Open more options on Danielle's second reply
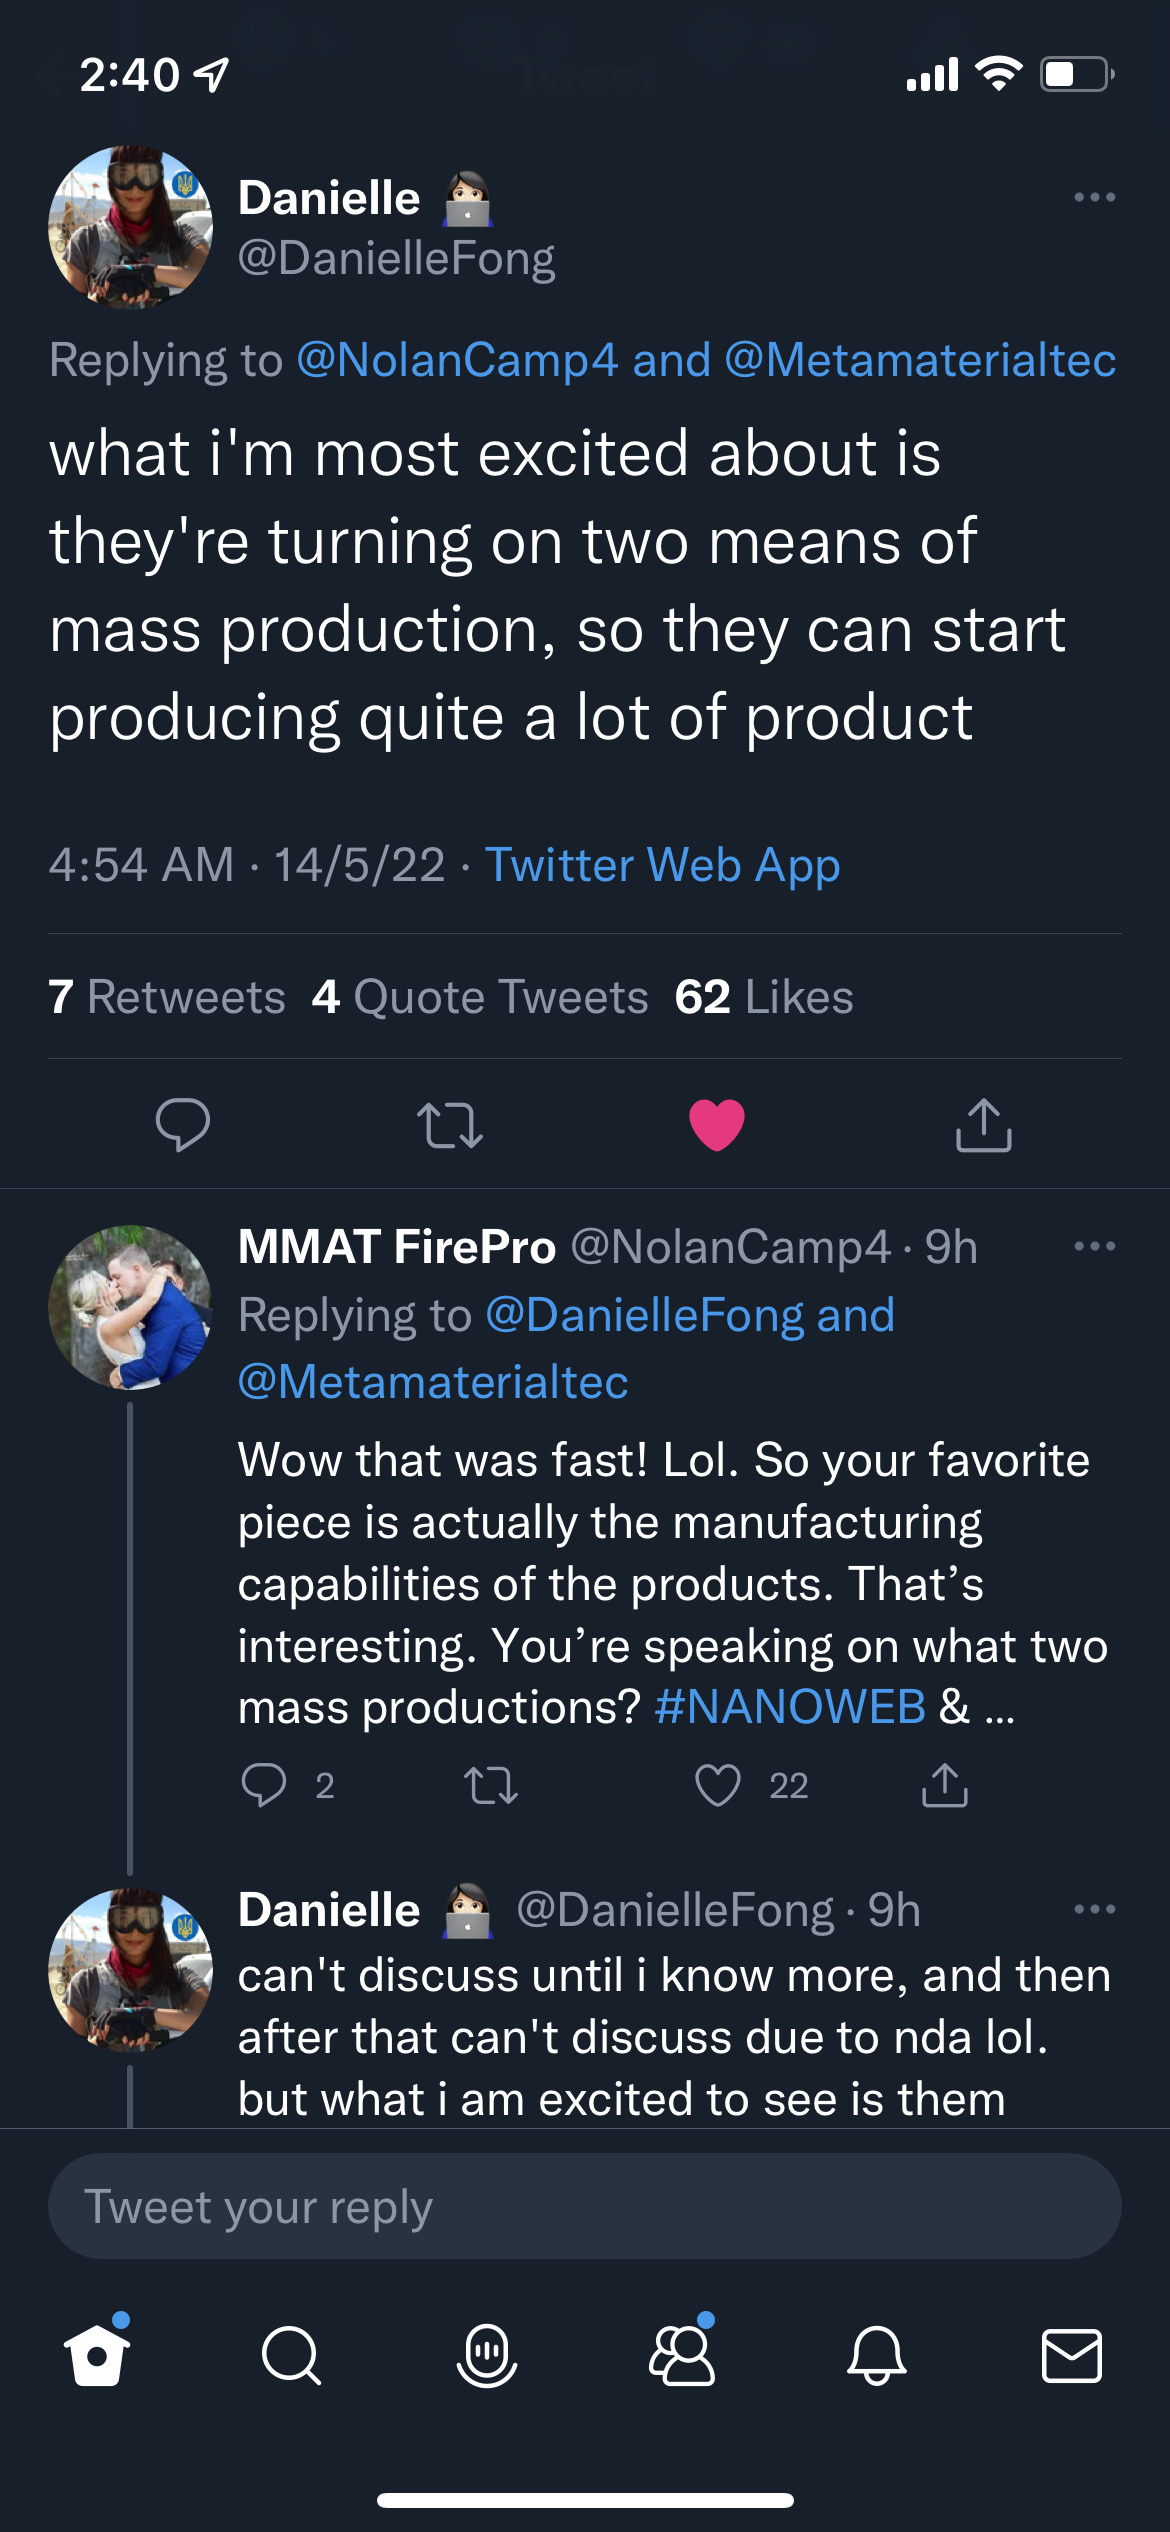The width and height of the screenshot is (1170, 2532). pyautogui.click(x=1094, y=1909)
